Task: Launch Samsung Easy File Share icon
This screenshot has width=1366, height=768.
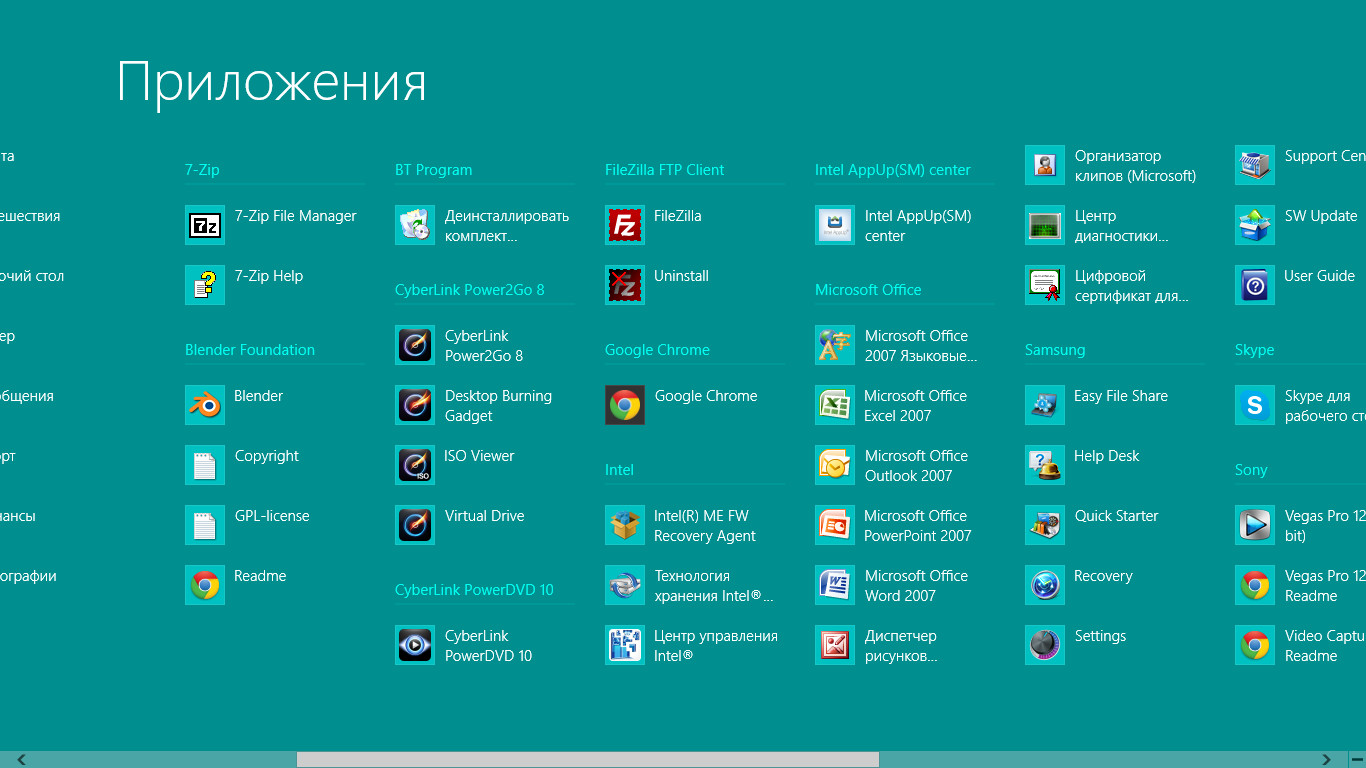Action: pos(1045,405)
